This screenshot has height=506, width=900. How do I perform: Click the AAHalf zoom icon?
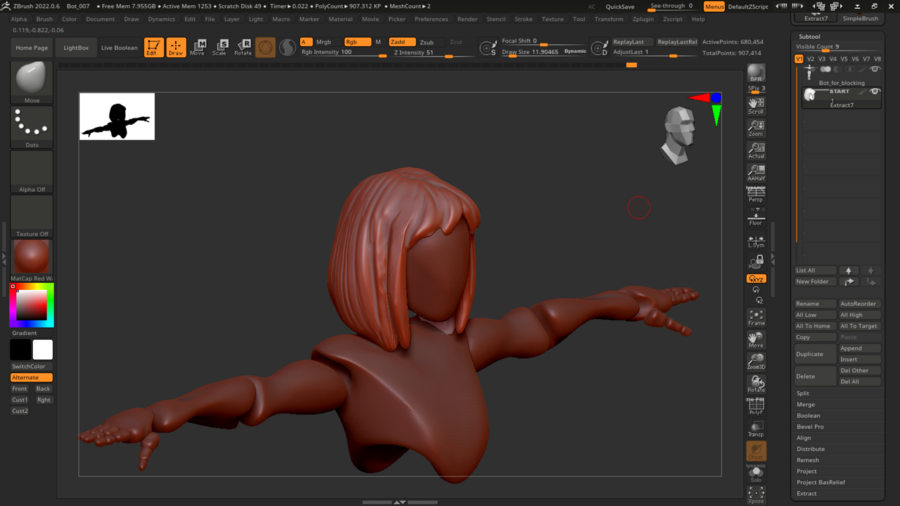[756, 173]
